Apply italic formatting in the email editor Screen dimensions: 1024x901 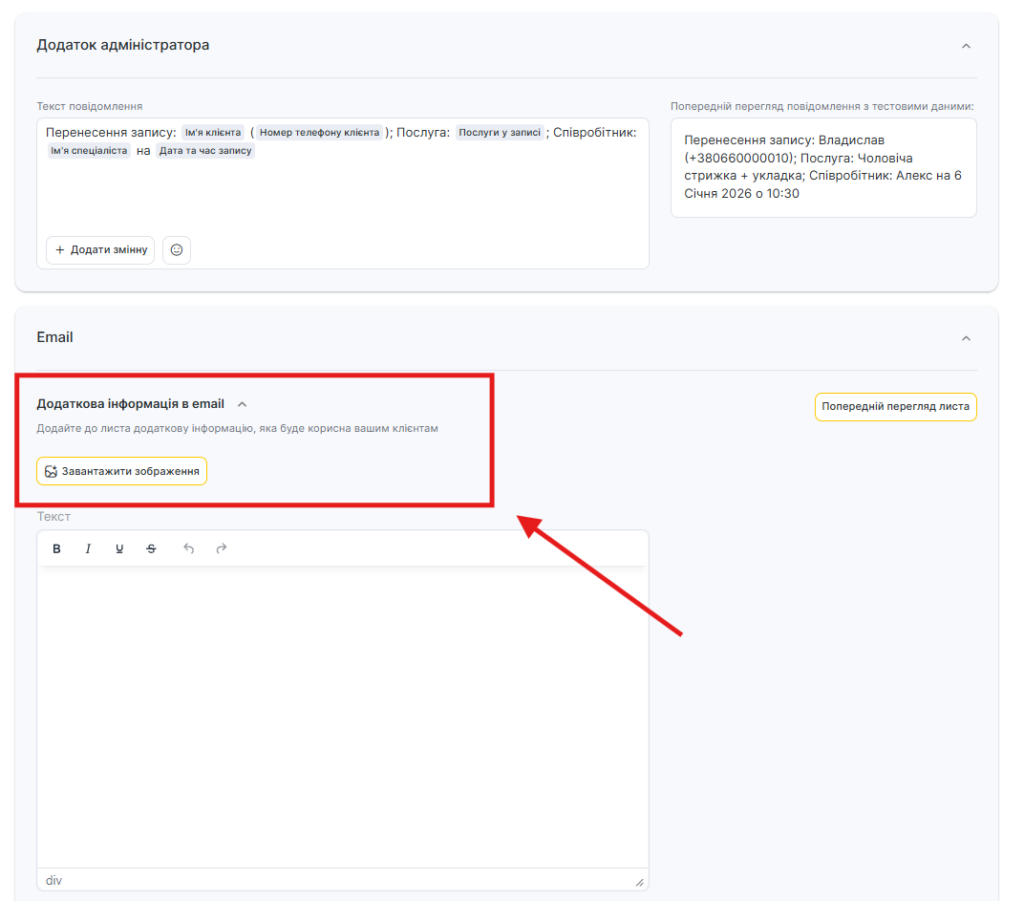88,549
